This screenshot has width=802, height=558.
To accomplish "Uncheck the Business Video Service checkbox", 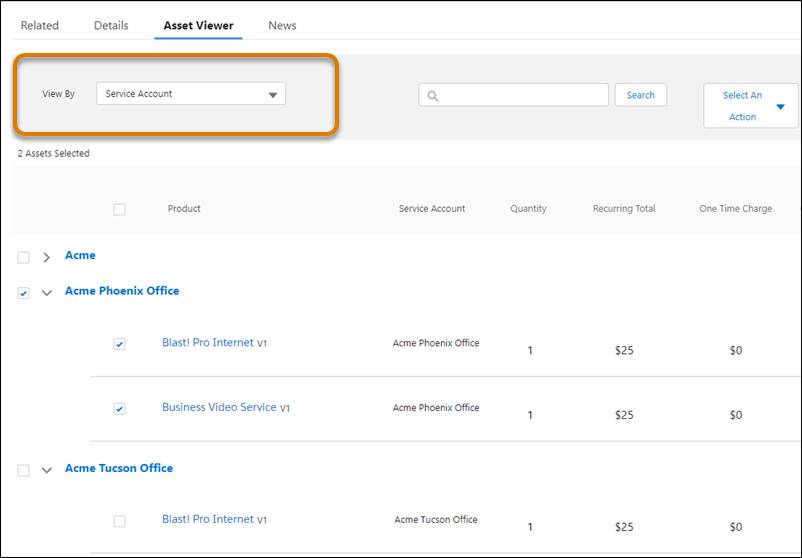I will 119,409.
